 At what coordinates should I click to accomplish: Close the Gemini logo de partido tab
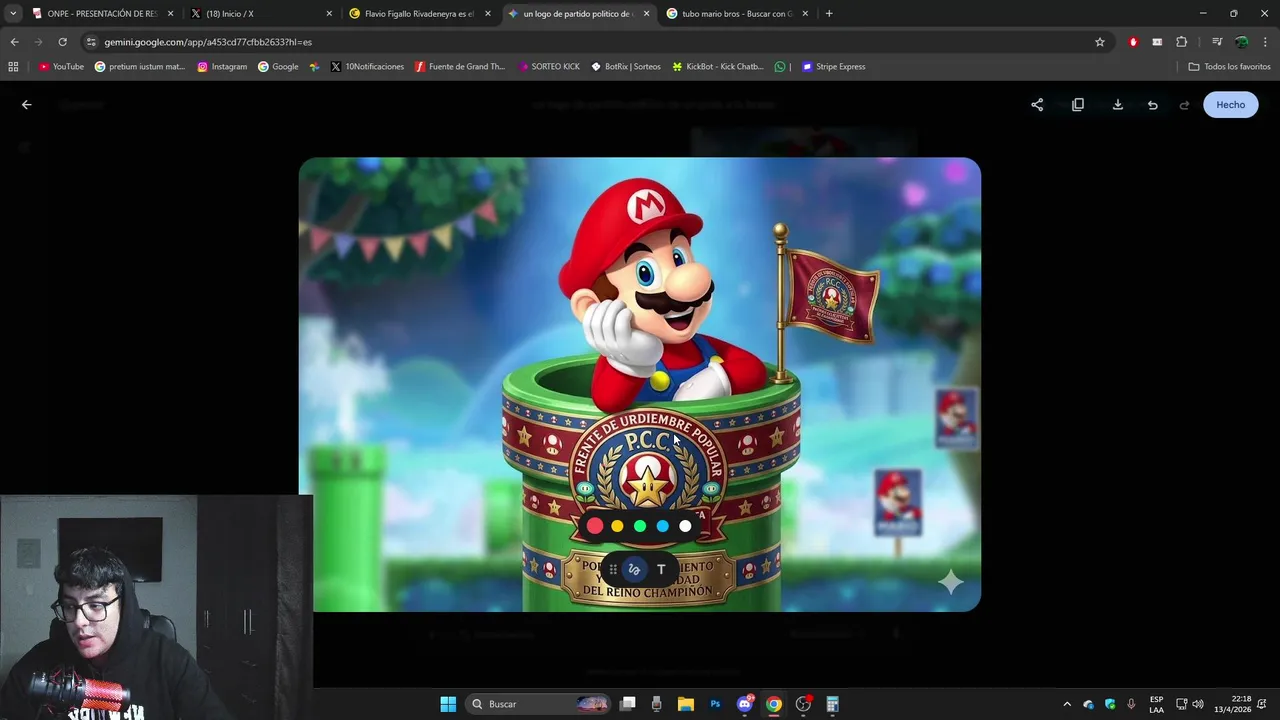(x=646, y=14)
